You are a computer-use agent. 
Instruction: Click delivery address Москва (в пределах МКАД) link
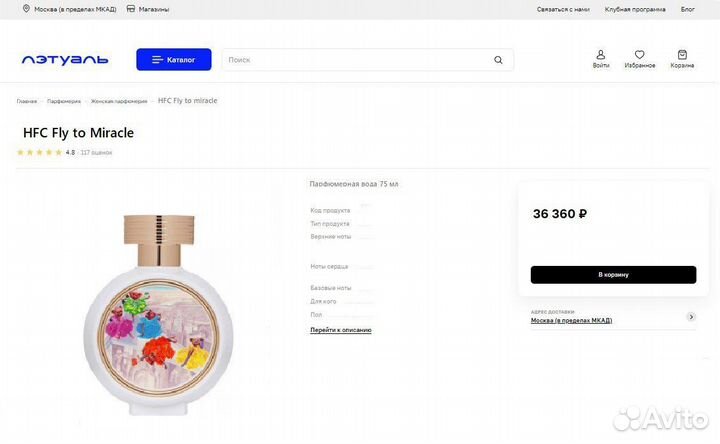[x=571, y=320]
